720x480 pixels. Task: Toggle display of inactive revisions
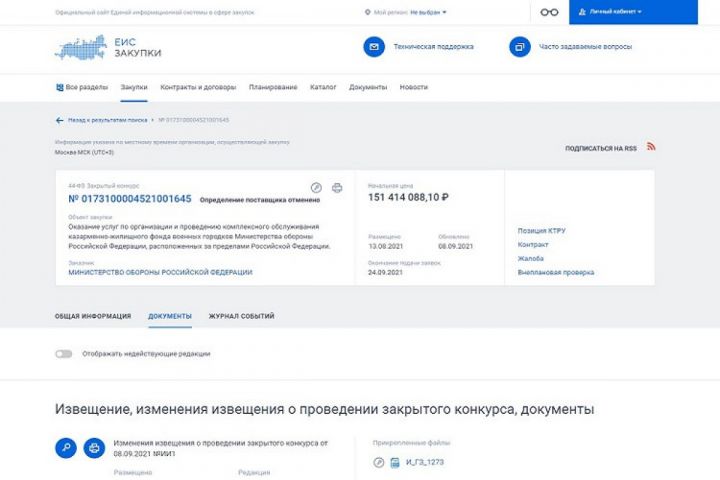pos(64,353)
